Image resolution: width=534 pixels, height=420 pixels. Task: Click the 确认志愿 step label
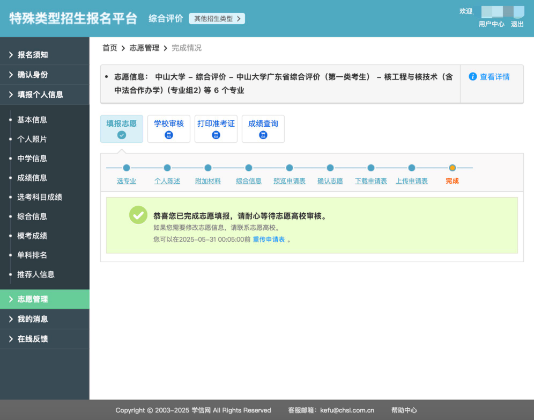[330, 181]
